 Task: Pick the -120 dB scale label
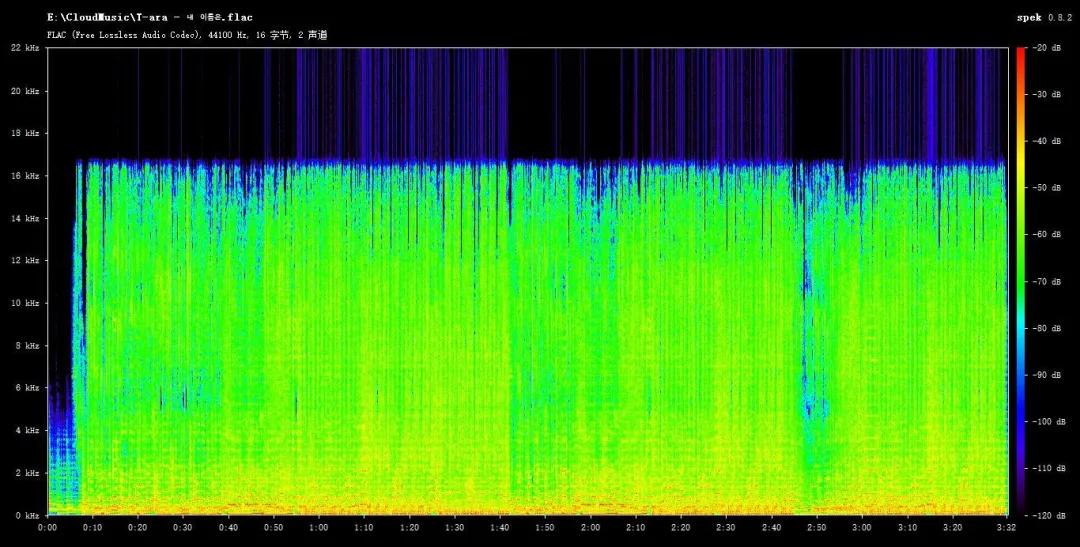(1050, 515)
